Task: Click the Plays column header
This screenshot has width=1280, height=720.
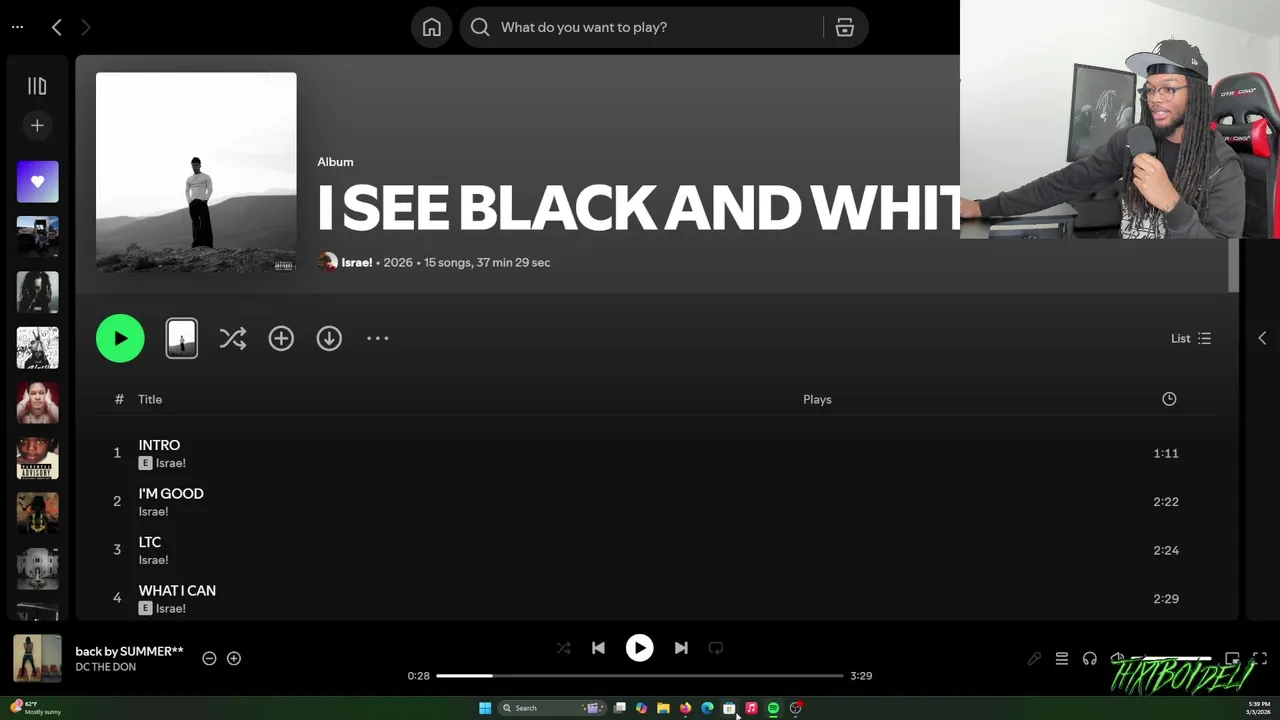Action: pos(817,399)
